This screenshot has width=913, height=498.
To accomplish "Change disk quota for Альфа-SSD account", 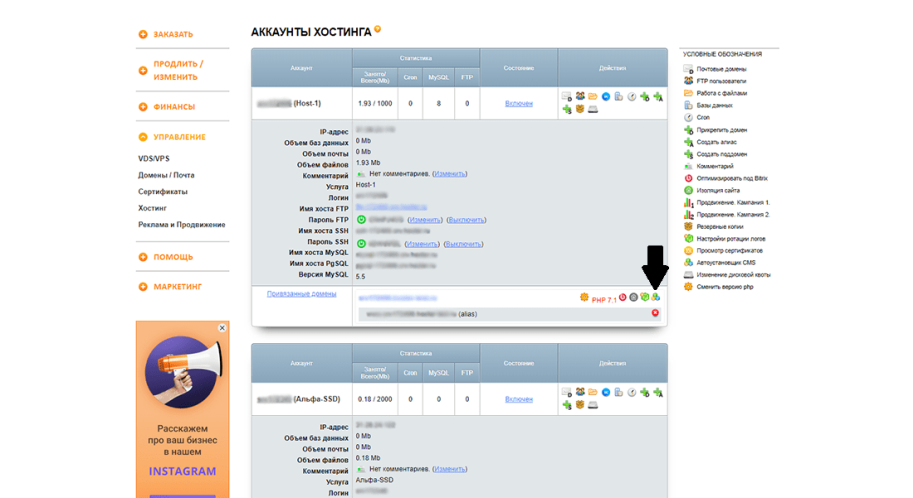I will click(x=593, y=405).
